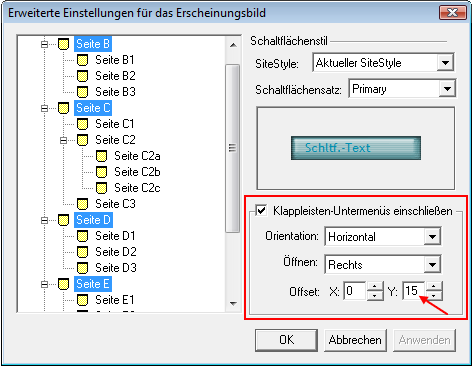Click the page icon beside Seite C1
Screen dimensions: 472x366
click(82, 124)
